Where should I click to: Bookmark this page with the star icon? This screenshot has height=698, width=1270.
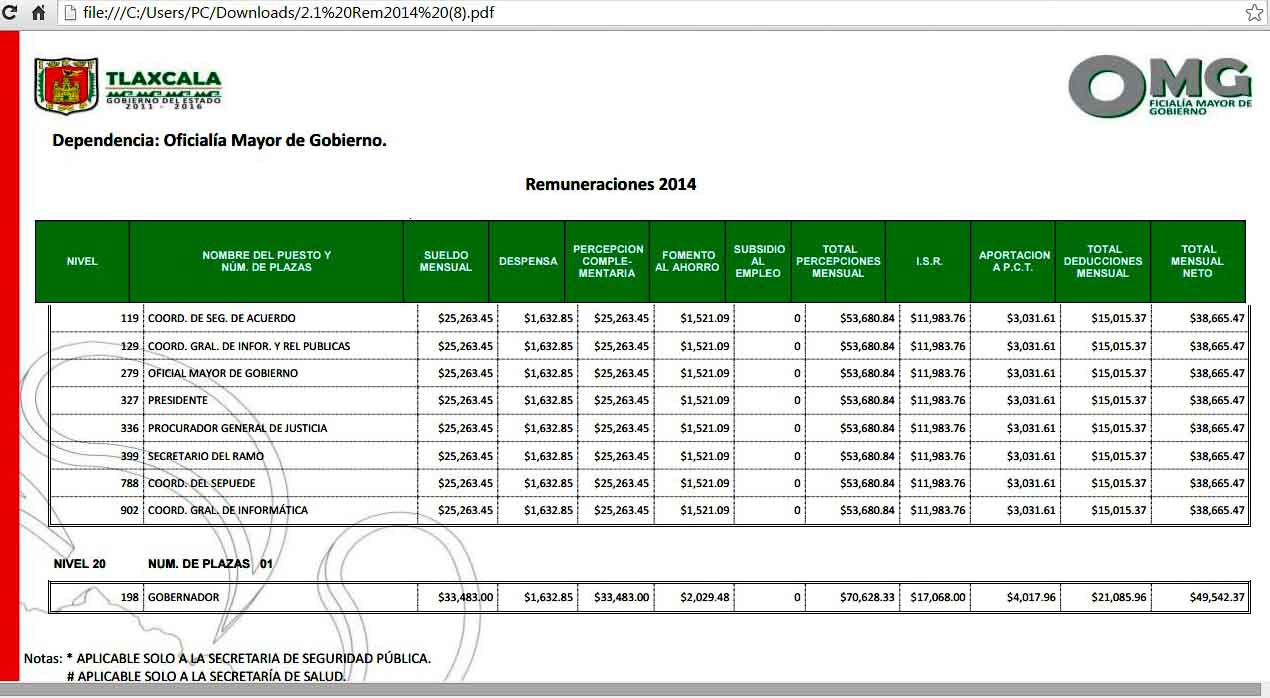pyautogui.click(x=1254, y=13)
